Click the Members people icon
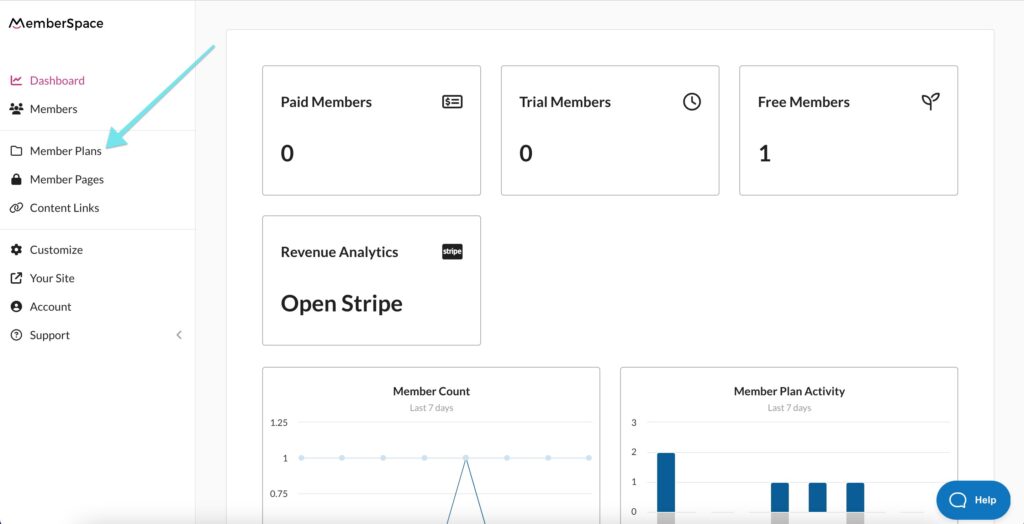 (x=16, y=109)
